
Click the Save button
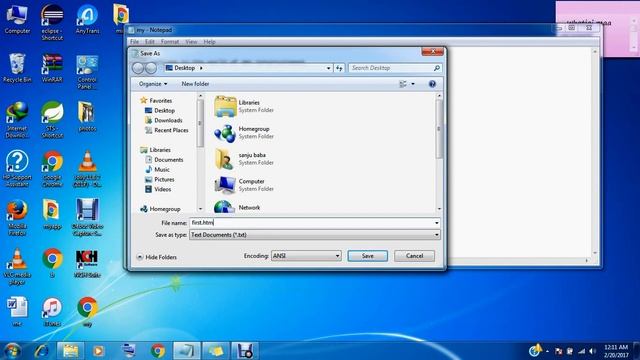(367, 256)
